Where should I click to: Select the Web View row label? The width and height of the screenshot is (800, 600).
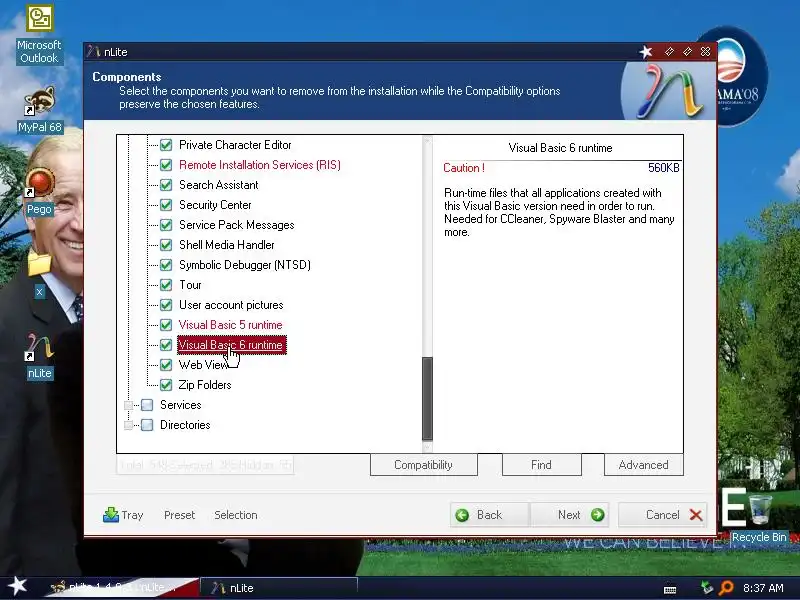(x=203, y=365)
